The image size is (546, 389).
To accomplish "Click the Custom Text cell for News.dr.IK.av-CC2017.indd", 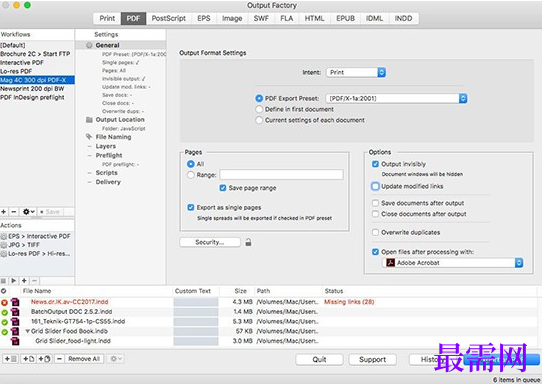I will click(196, 302).
